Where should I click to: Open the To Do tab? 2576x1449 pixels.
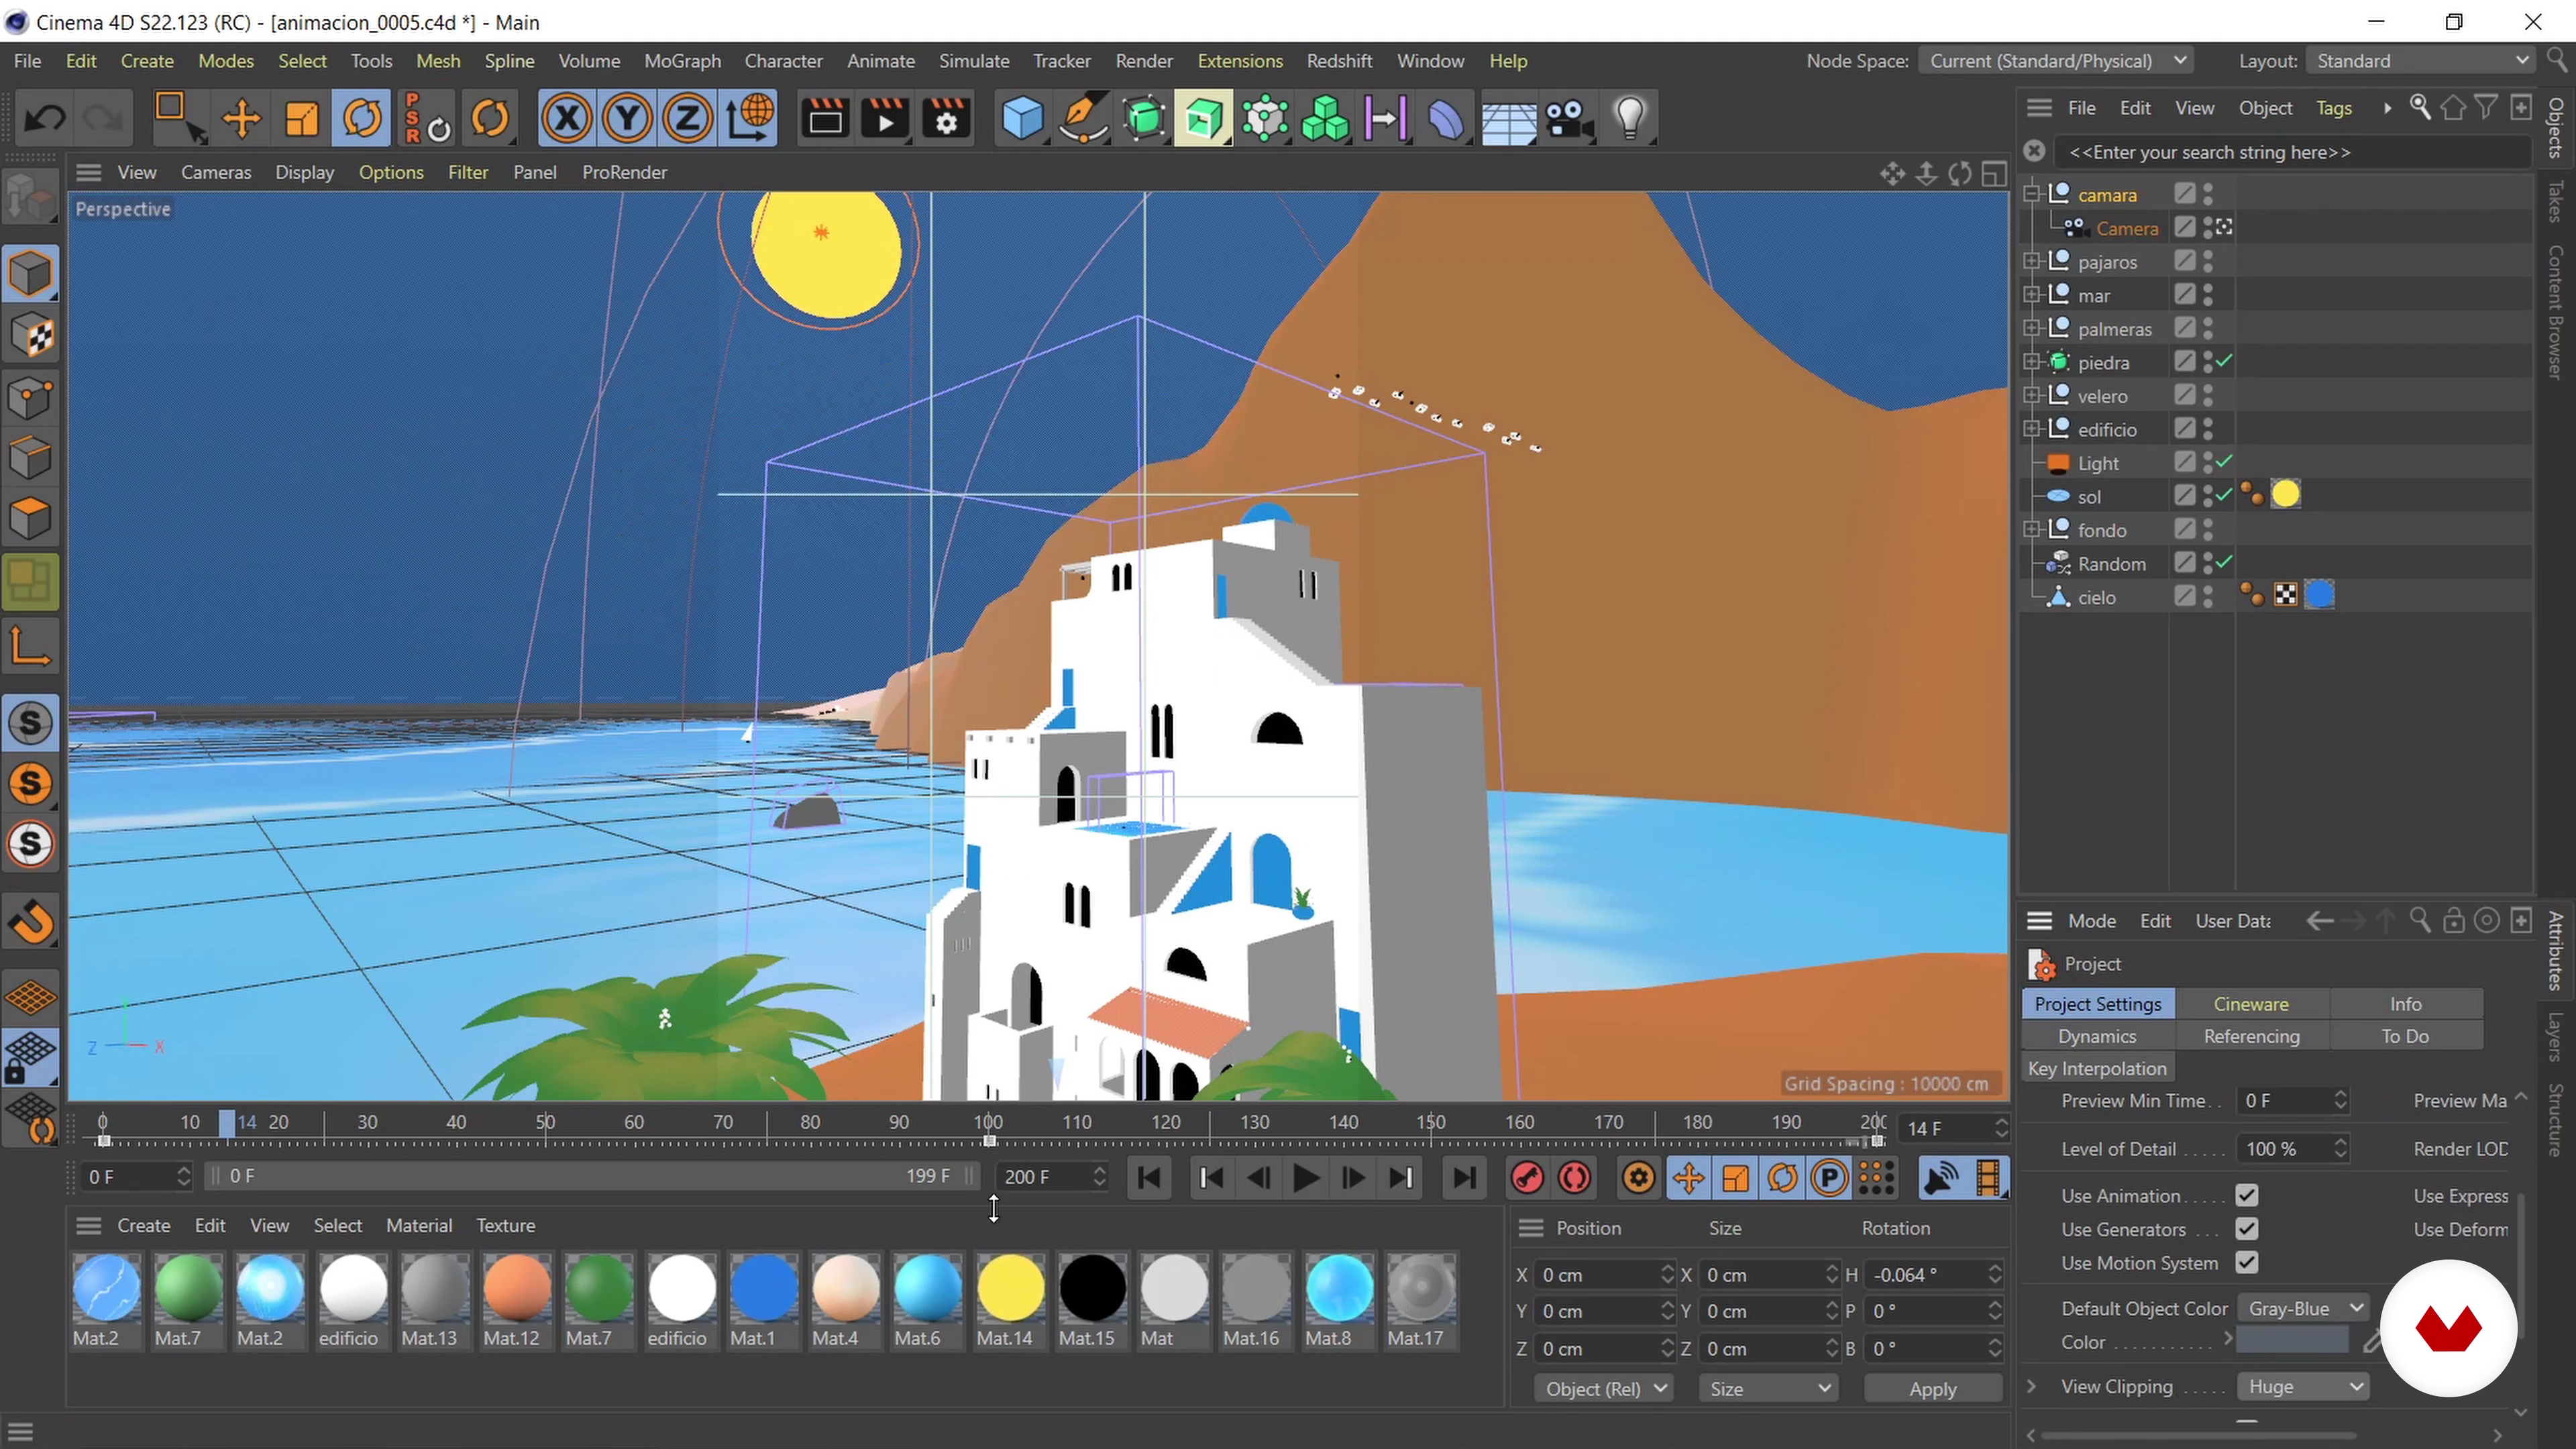pyautogui.click(x=2405, y=1036)
